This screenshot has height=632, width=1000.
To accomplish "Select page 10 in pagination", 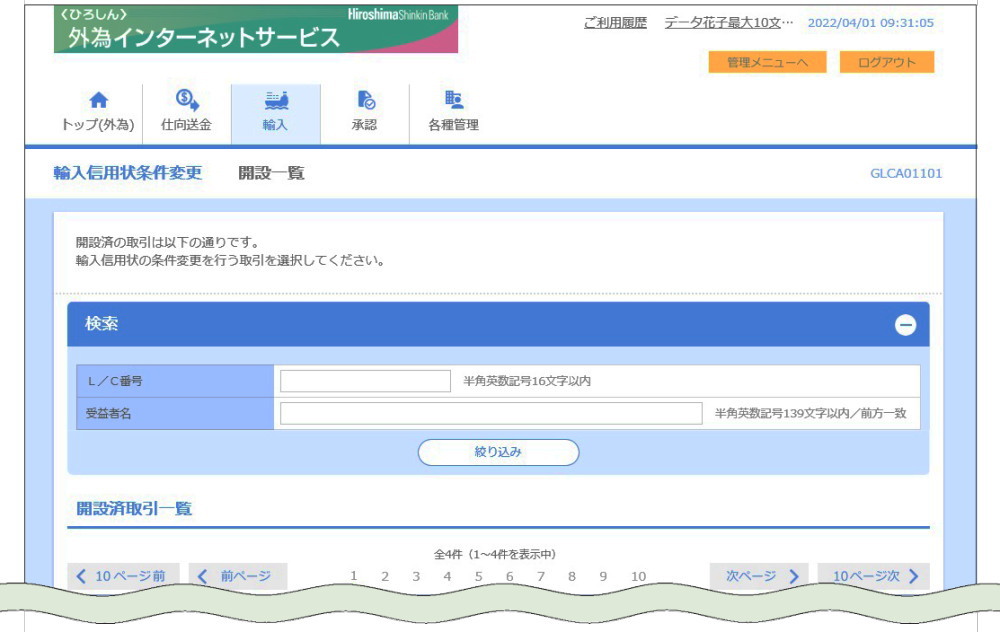I will coord(638,576).
